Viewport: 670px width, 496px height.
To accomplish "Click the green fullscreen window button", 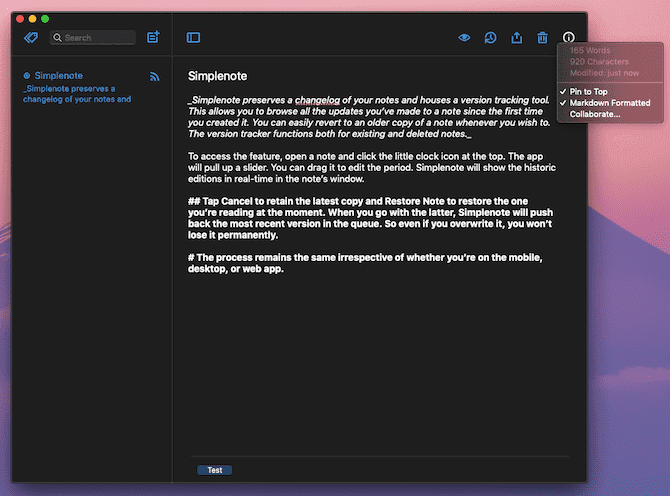I will (x=45, y=19).
